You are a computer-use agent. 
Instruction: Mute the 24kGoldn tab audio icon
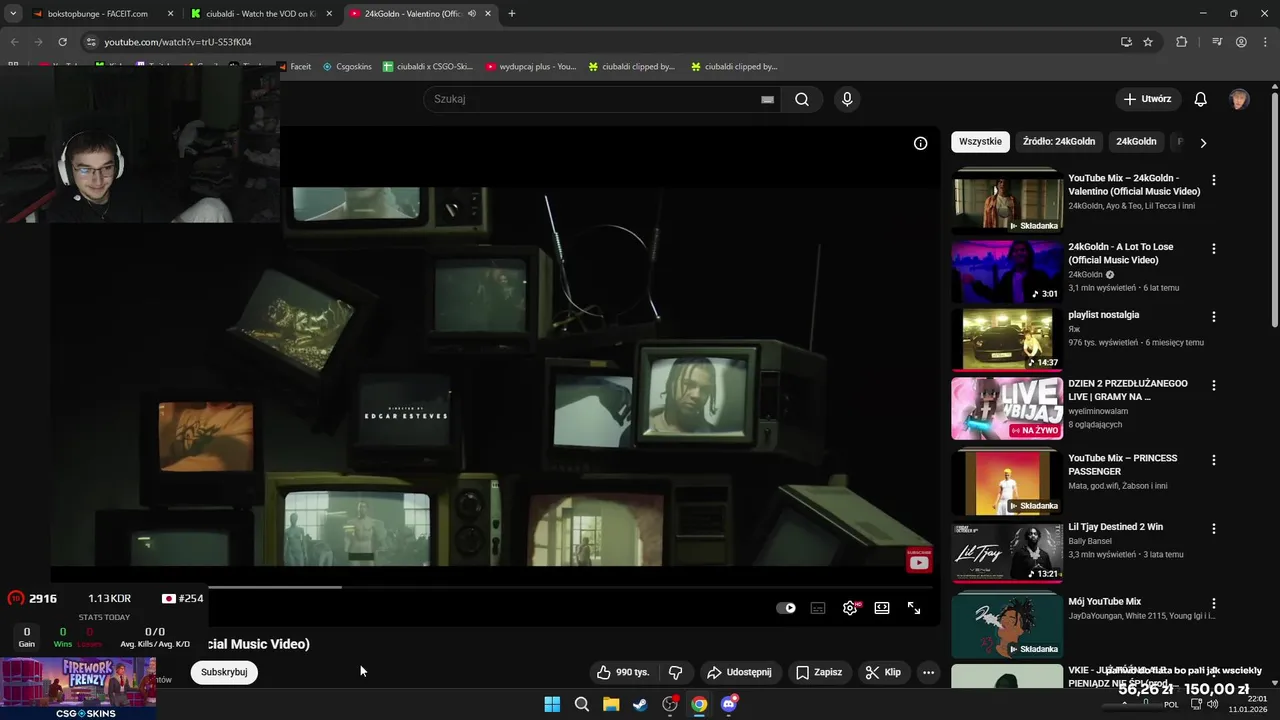tap(471, 14)
